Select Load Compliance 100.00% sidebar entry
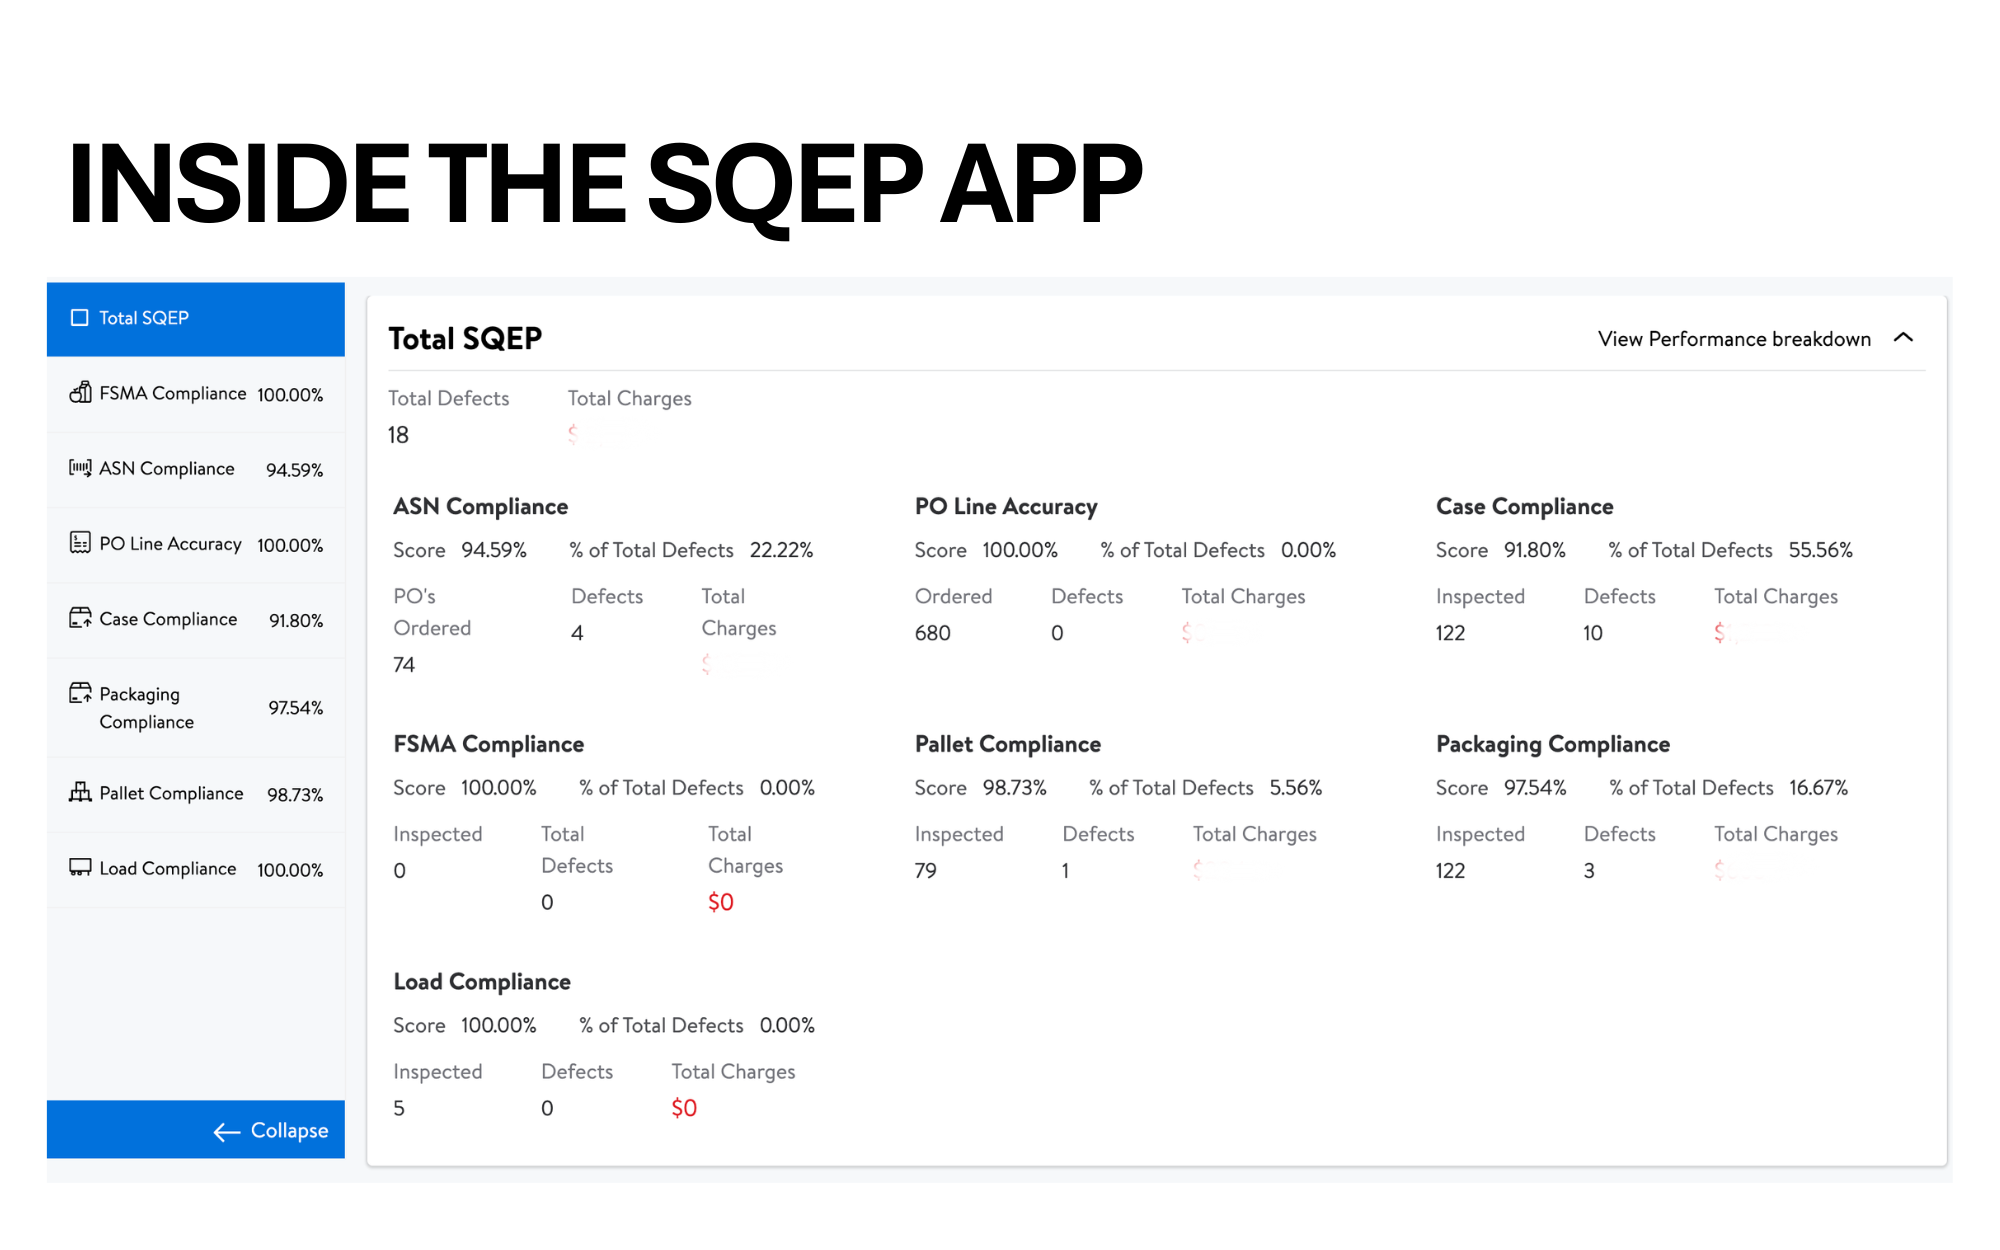Image resolution: width=2000 pixels, height=1250 pixels. pyautogui.click(x=196, y=869)
